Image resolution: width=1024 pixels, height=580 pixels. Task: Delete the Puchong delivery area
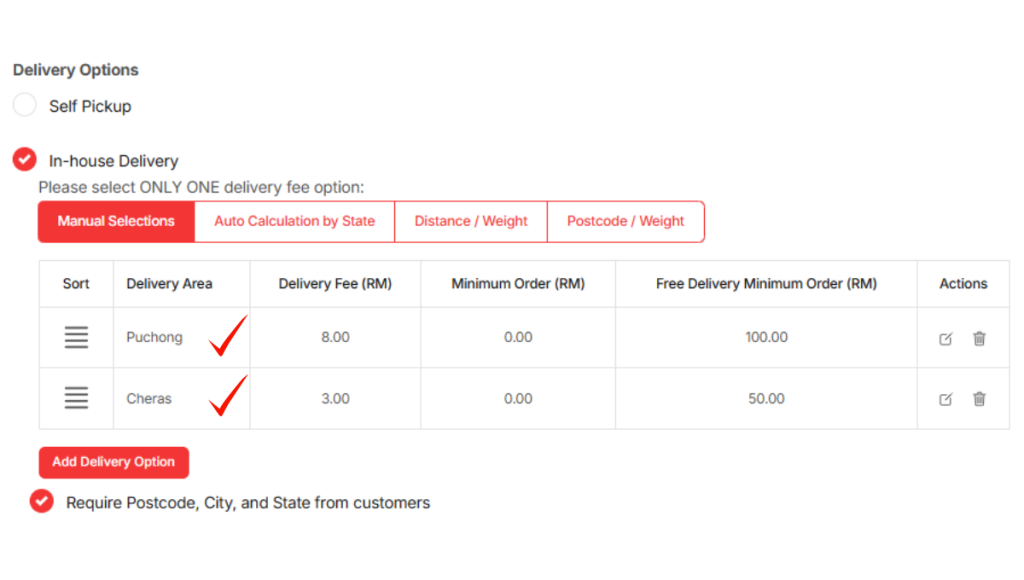[x=979, y=338]
